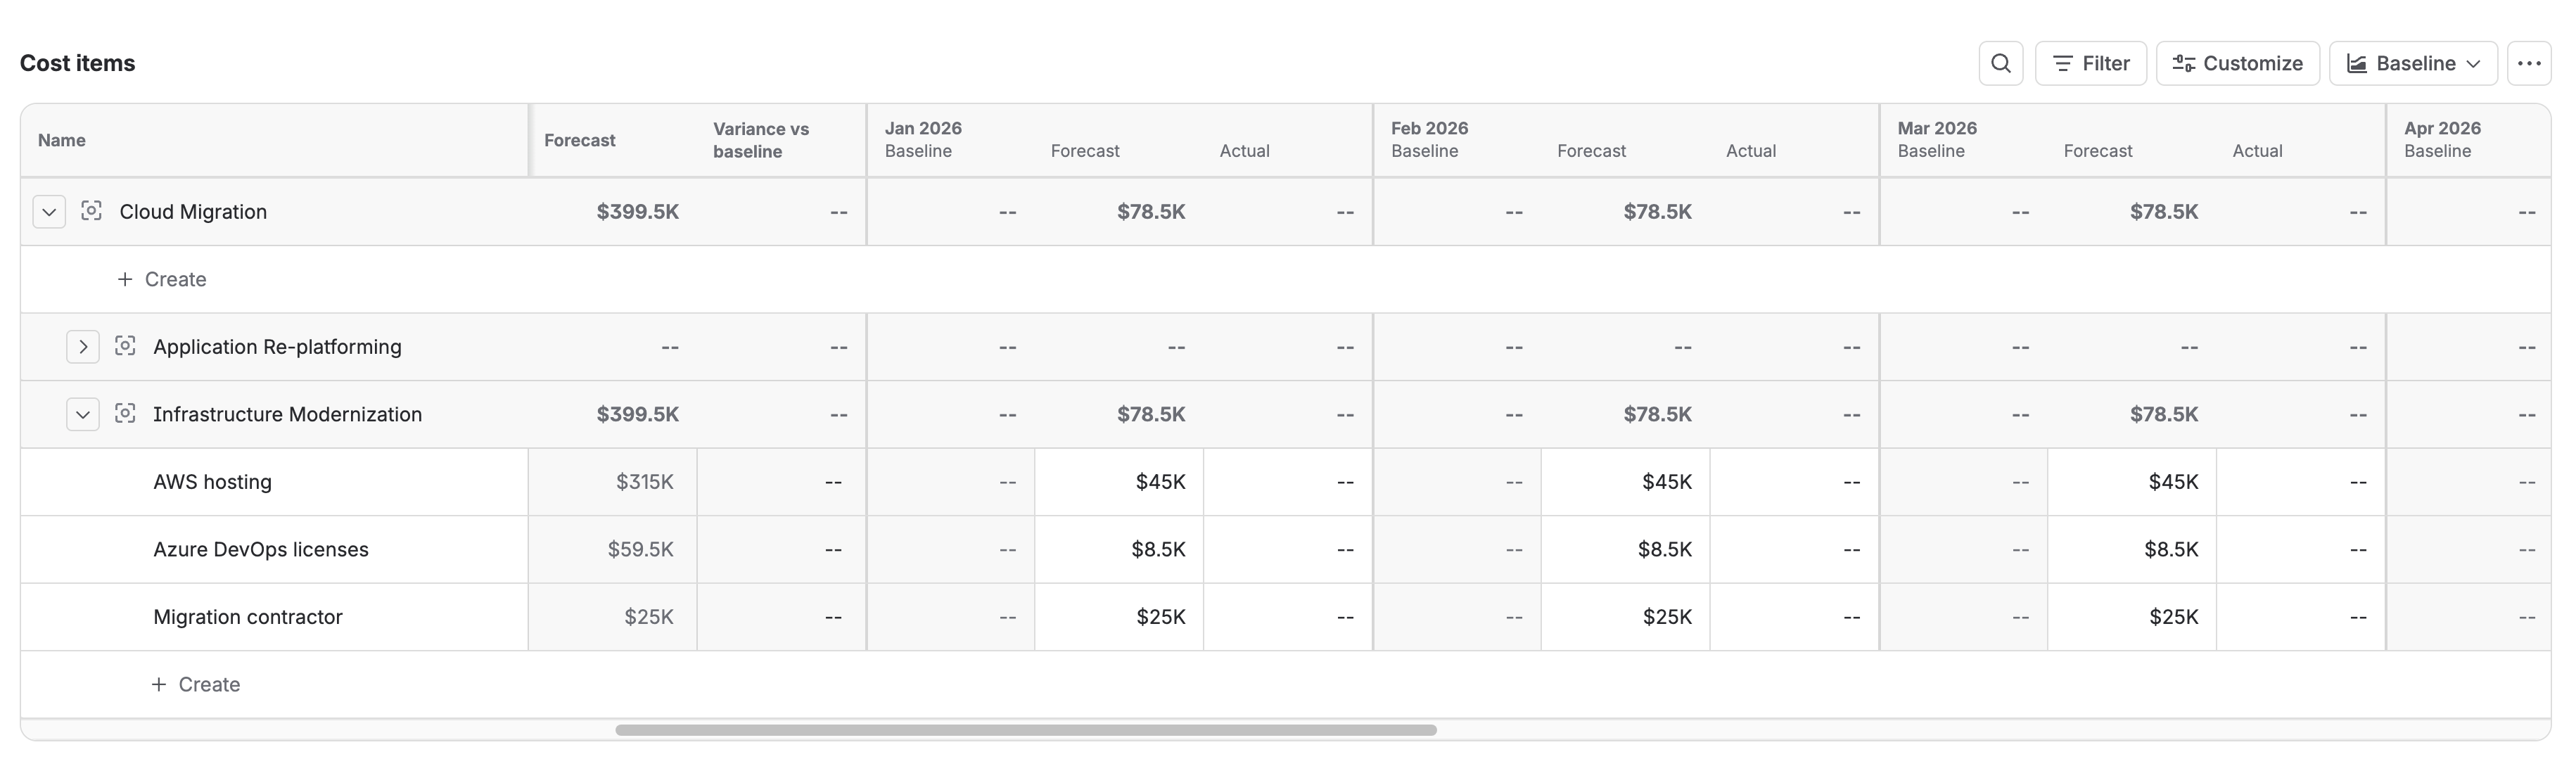Screen dimensions: 2576x778
Task: Edit AWS hosting Mar 2026 forecast cell
Action: 2132,482
